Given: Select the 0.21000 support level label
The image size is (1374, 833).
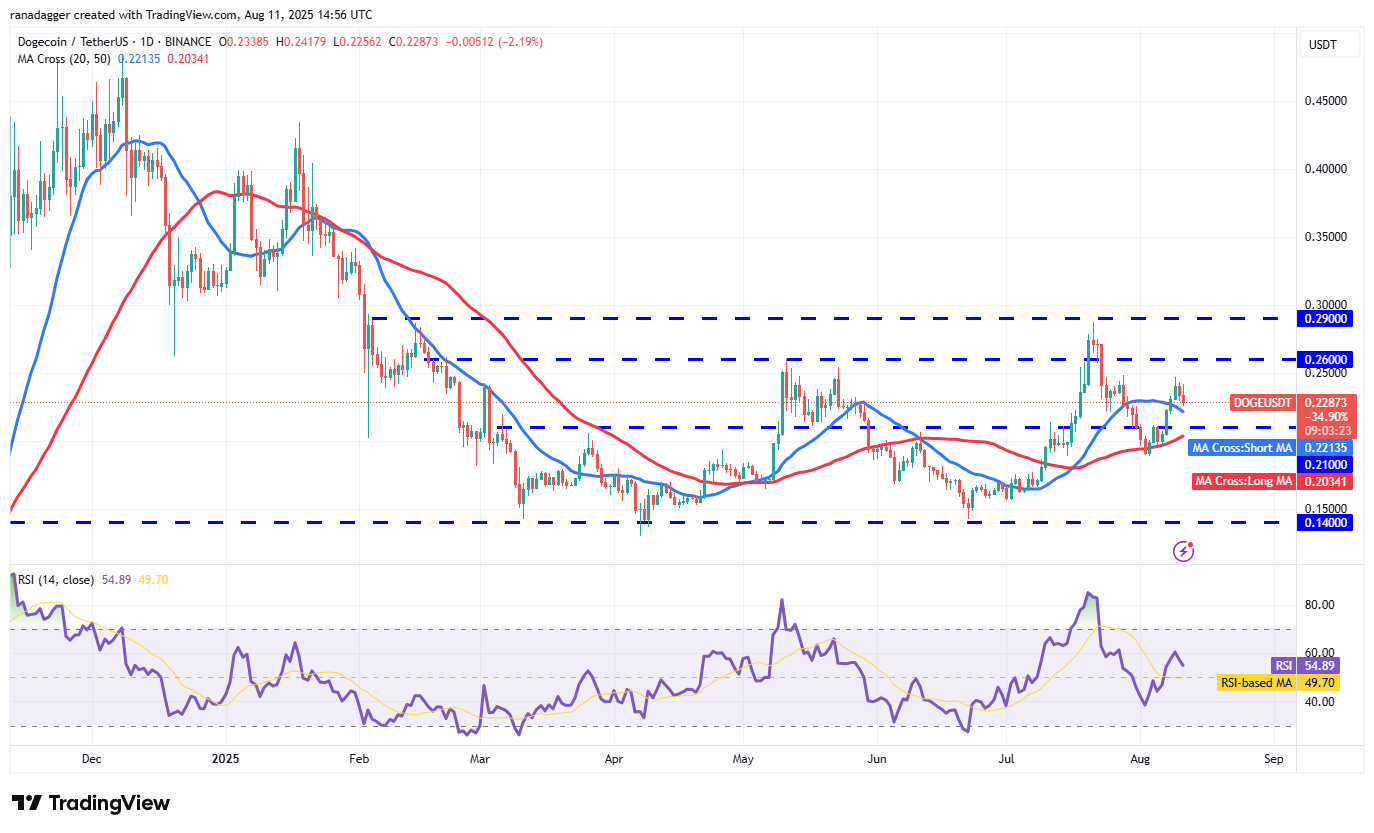Looking at the screenshot, I should tap(1324, 464).
